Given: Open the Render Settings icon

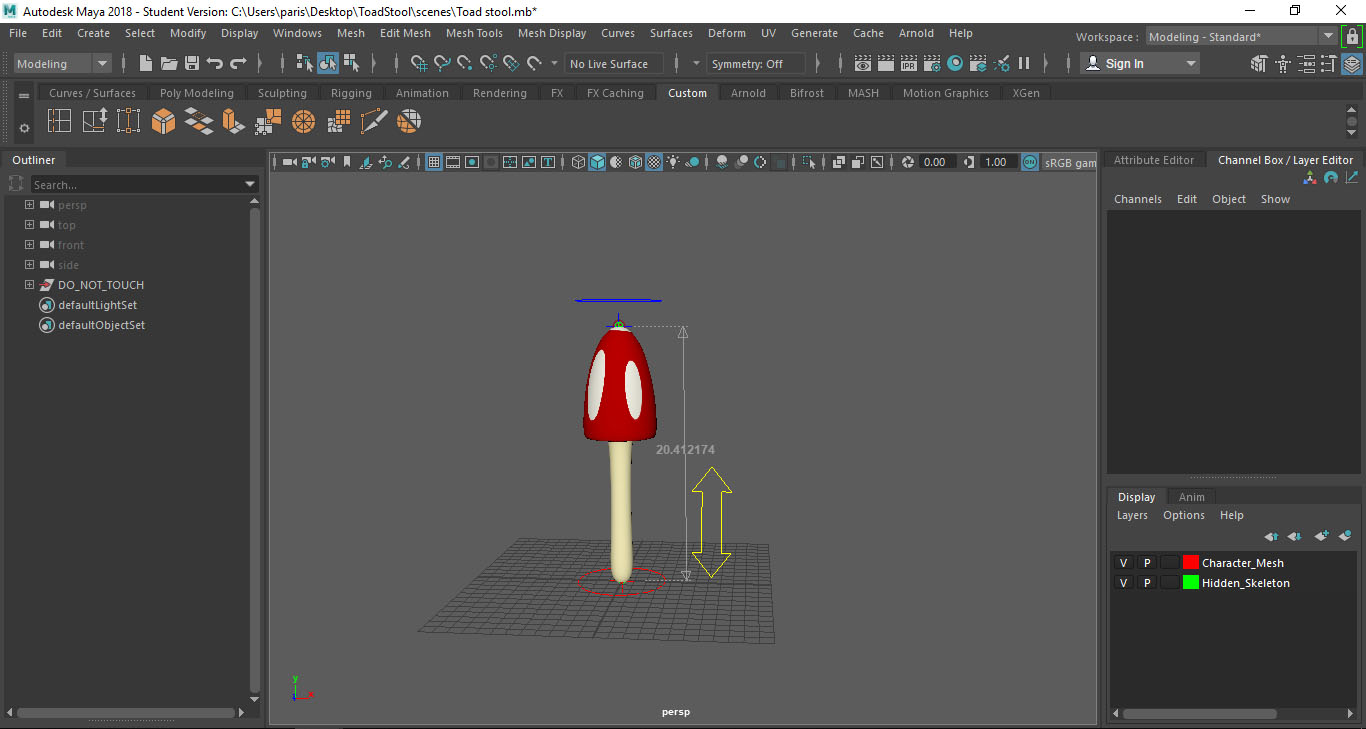Looking at the screenshot, I should (932, 63).
